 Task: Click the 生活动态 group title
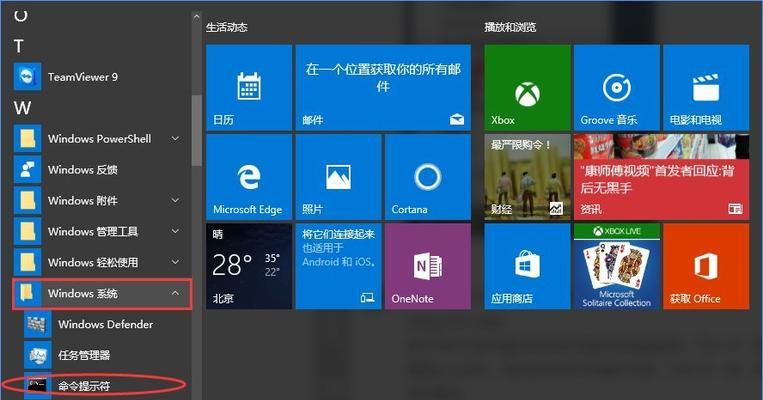(227, 27)
